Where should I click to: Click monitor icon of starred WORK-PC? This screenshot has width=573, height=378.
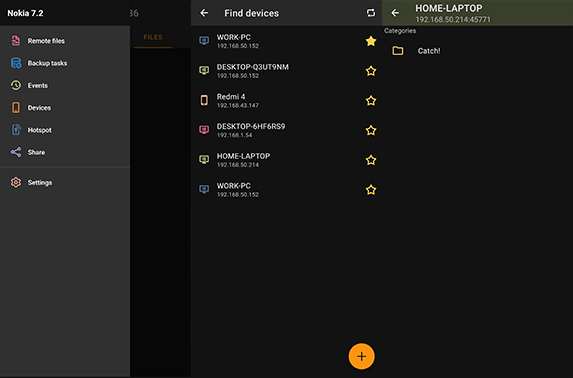point(204,41)
